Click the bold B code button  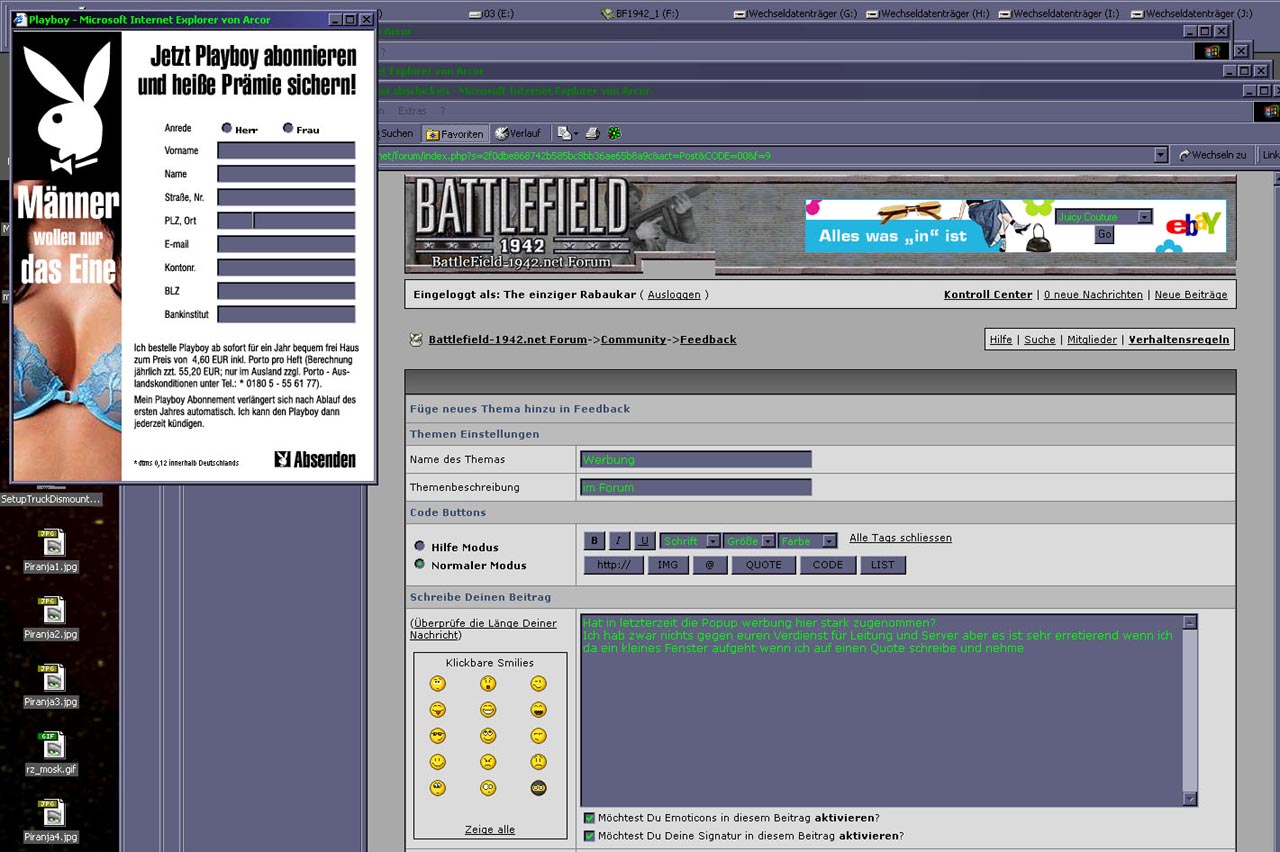pos(594,541)
